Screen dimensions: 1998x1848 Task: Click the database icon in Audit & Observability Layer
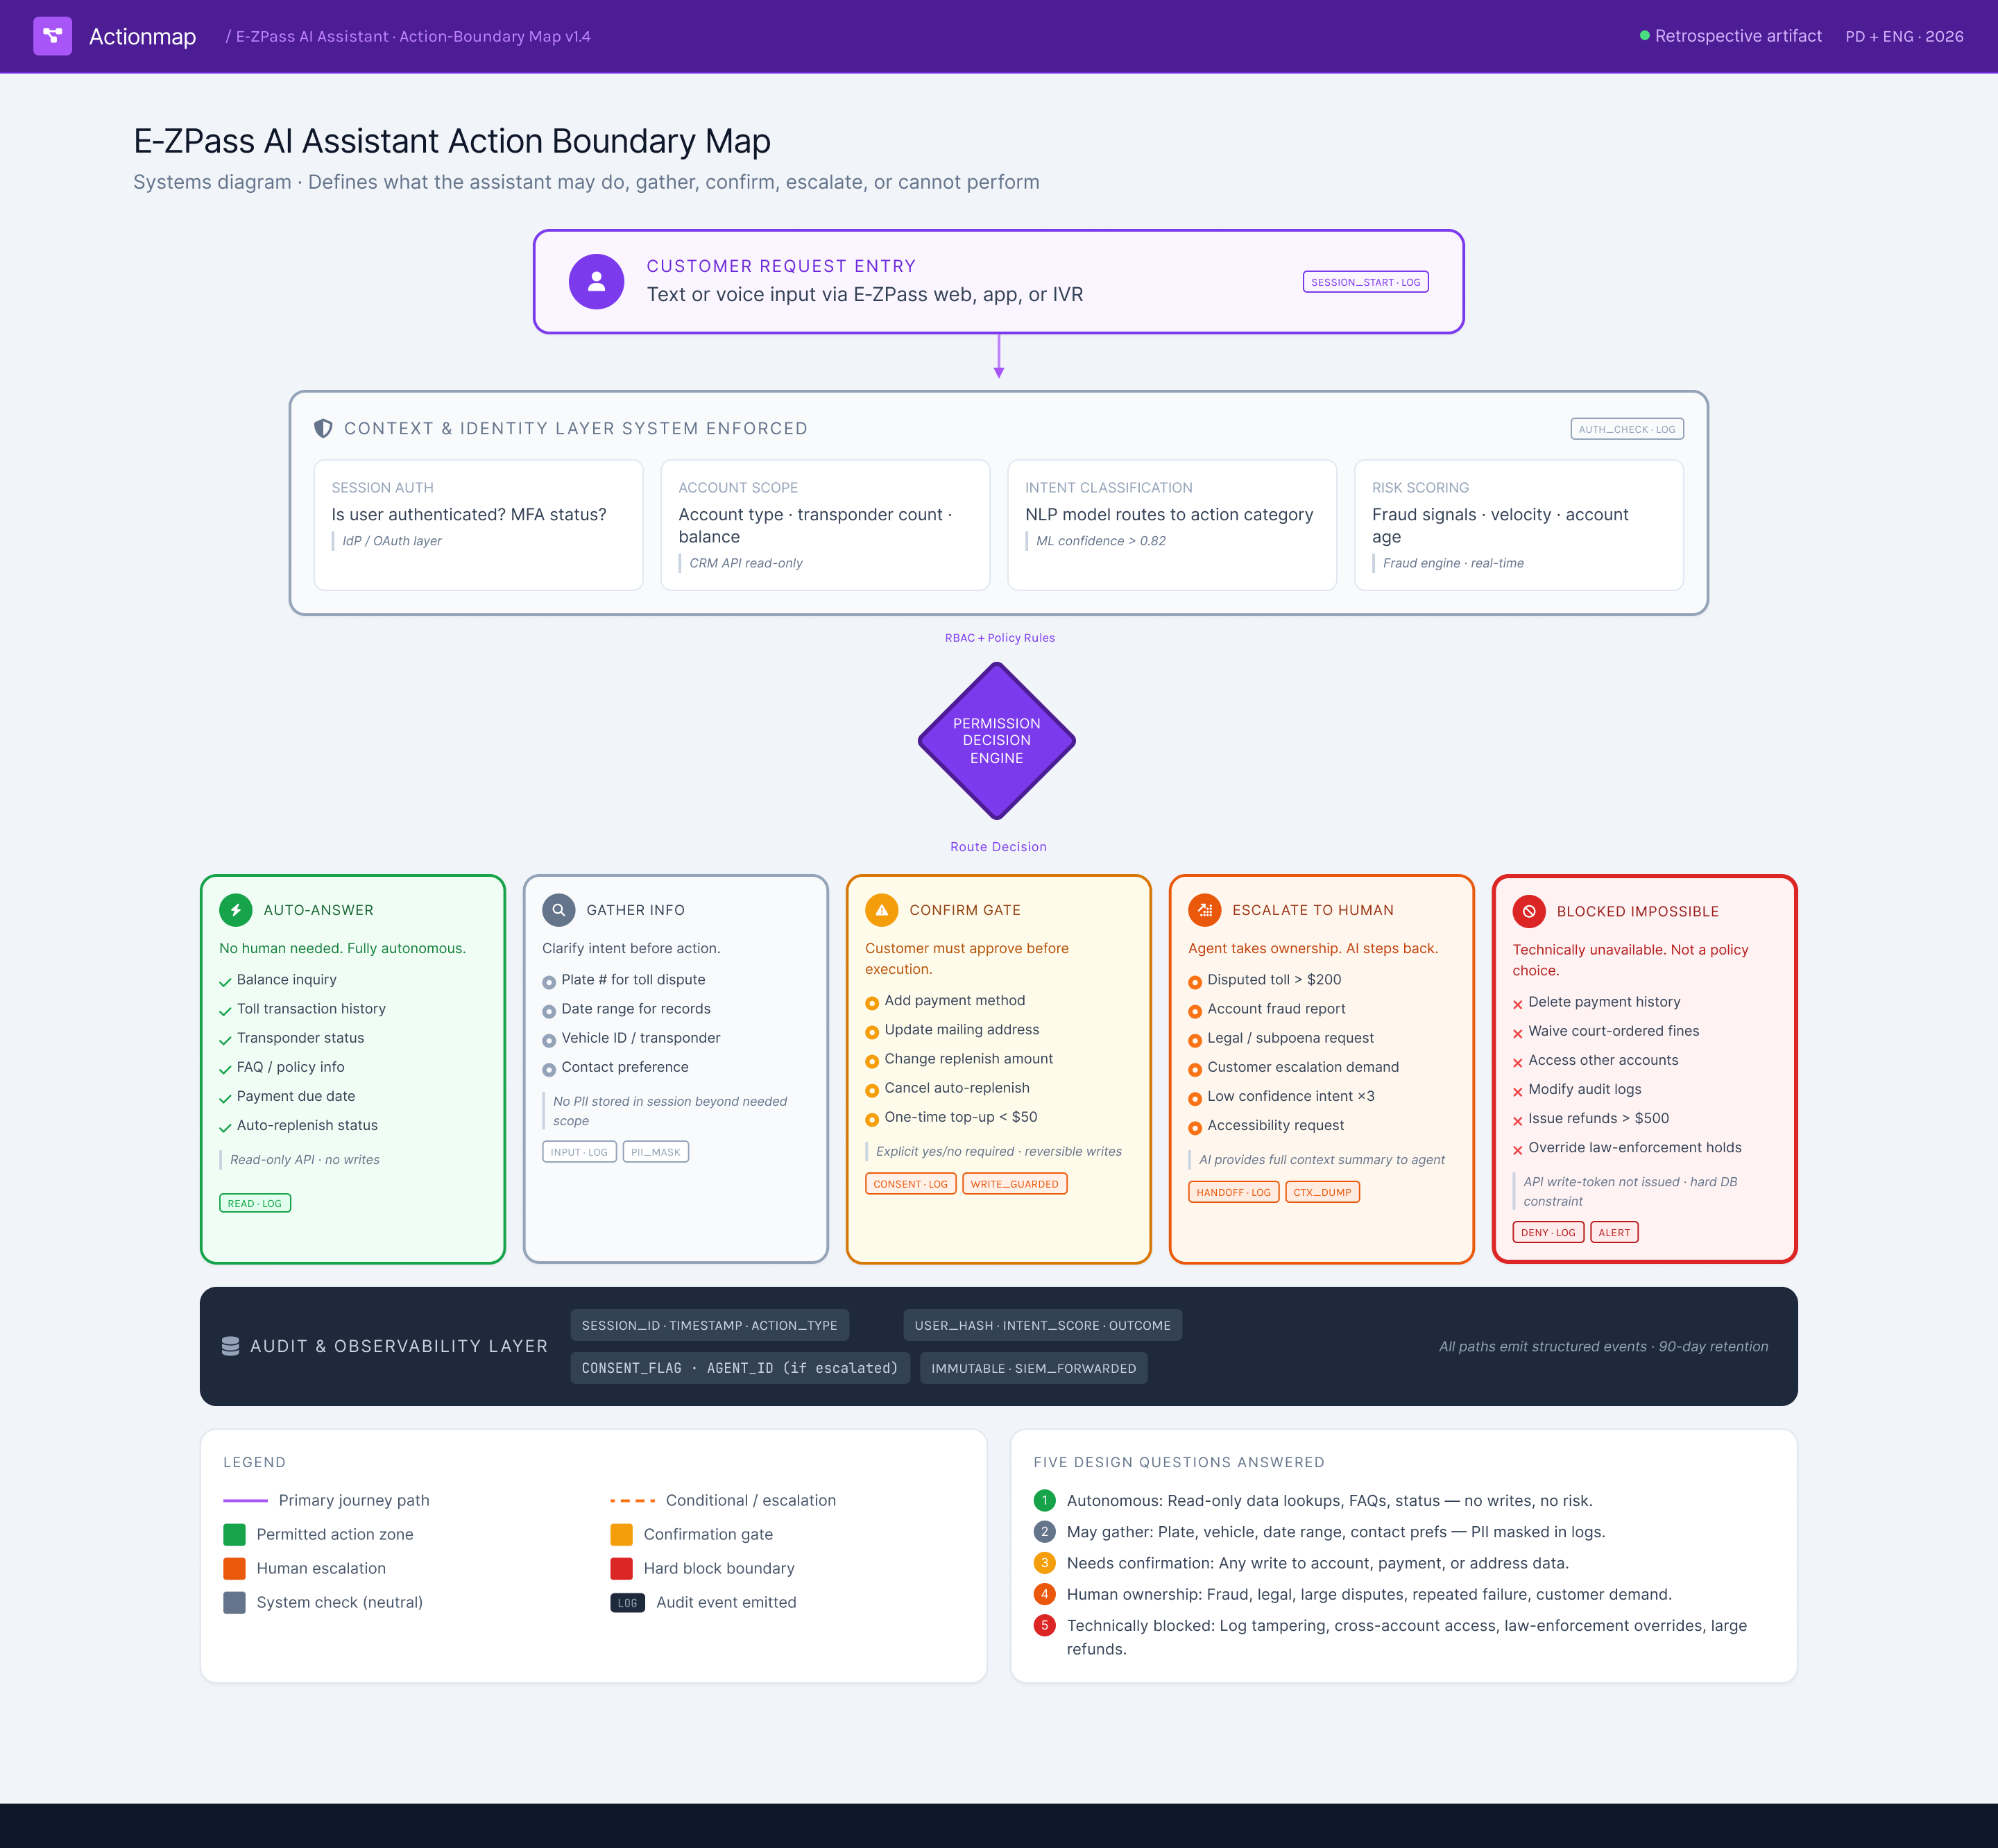coord(230,1346)
